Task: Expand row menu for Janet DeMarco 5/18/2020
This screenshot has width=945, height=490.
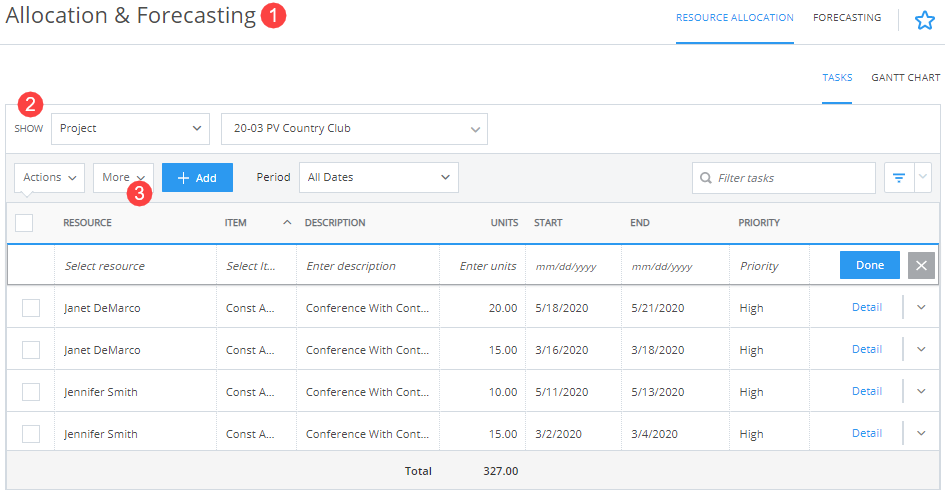Action: tap(921, 307)
